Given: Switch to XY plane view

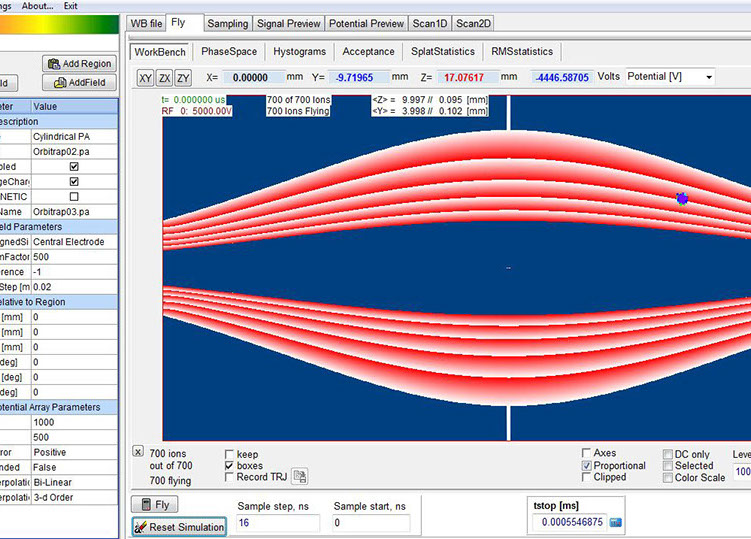Looking at the screenshot, I should (146, 77).
